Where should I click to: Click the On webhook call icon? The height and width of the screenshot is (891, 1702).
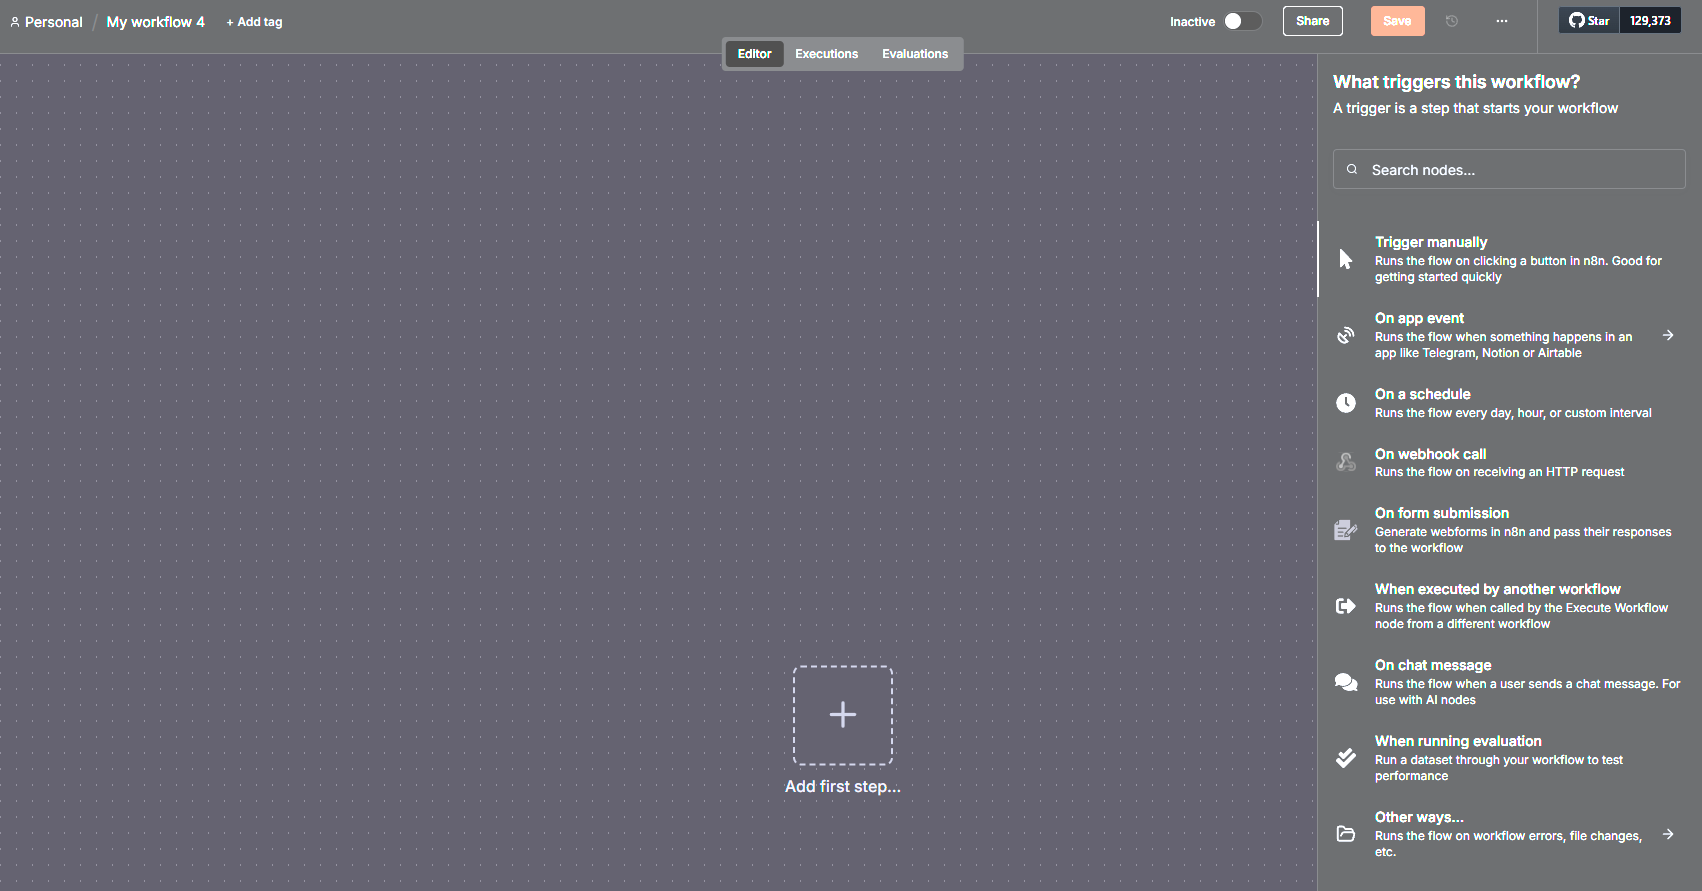(1346, 462)
